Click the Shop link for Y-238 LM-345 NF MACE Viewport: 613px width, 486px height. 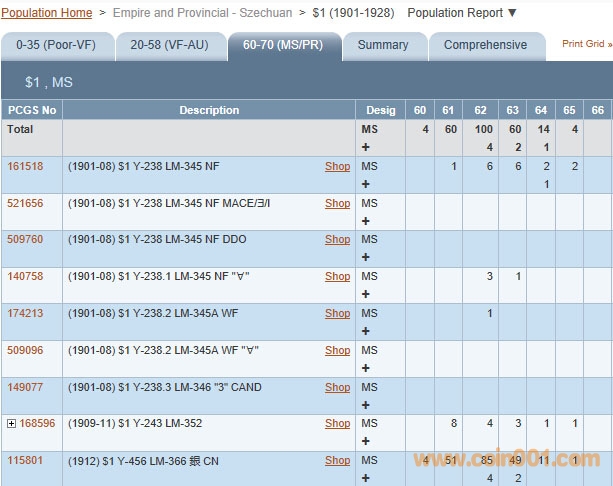tap(337, 203)
